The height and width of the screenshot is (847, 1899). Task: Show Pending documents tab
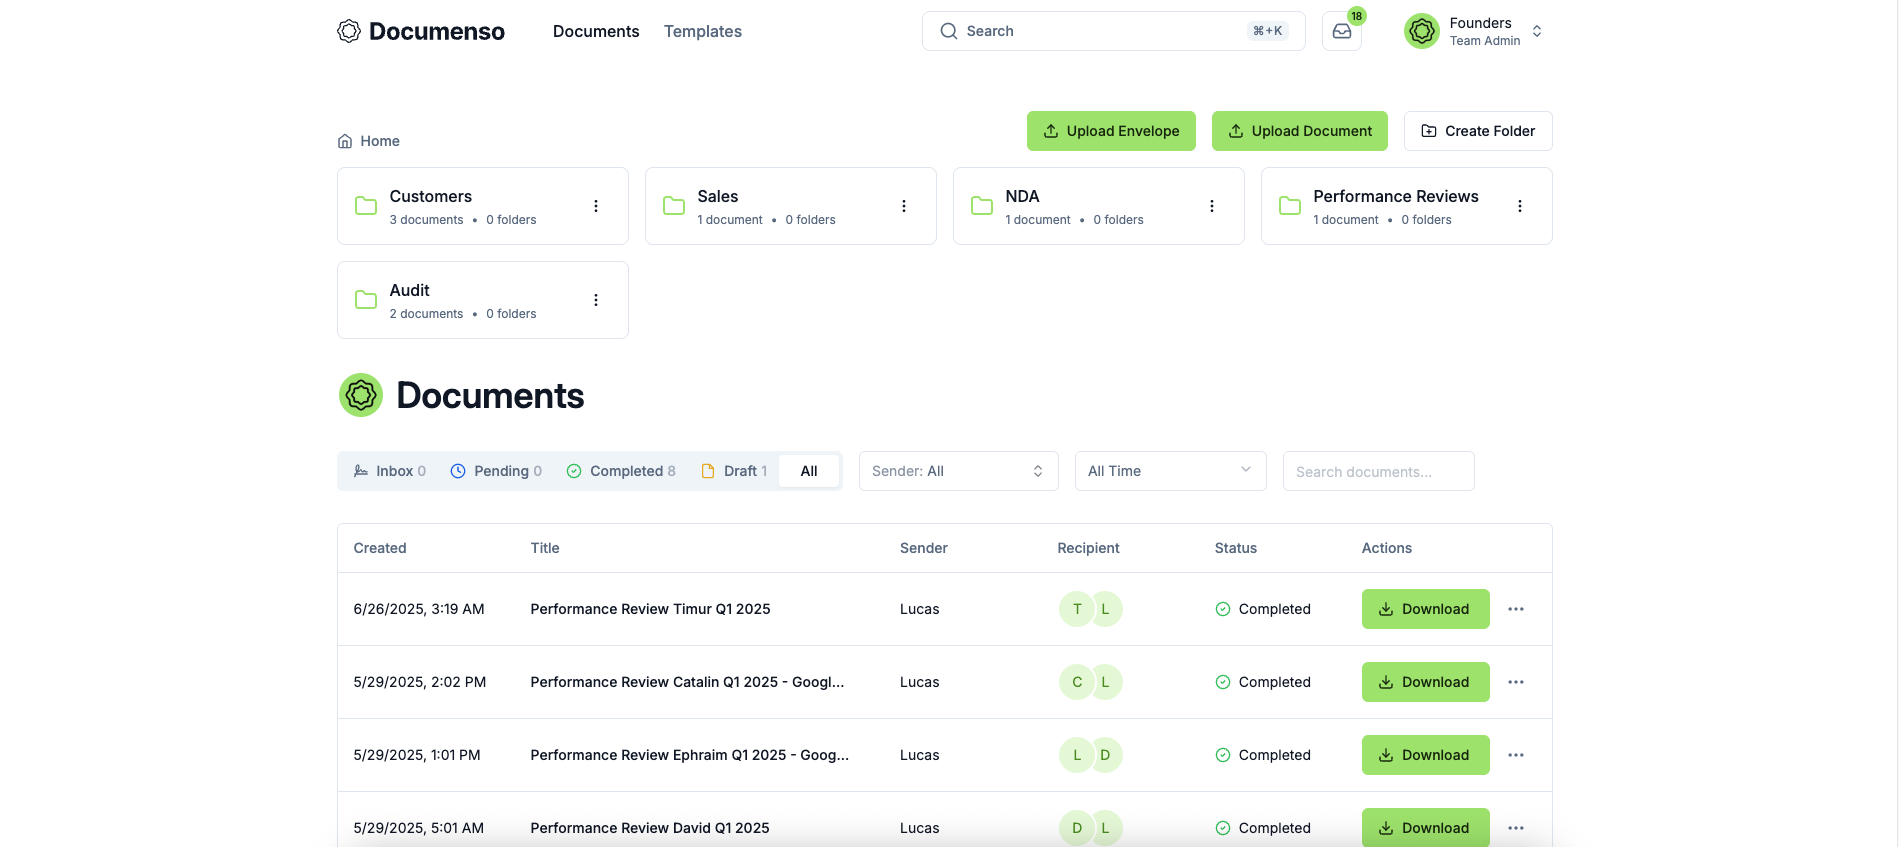496,471
